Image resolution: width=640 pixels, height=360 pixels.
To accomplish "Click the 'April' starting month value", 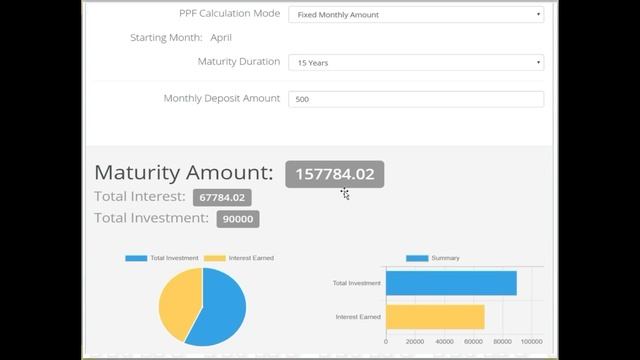I will coord(221,38).
